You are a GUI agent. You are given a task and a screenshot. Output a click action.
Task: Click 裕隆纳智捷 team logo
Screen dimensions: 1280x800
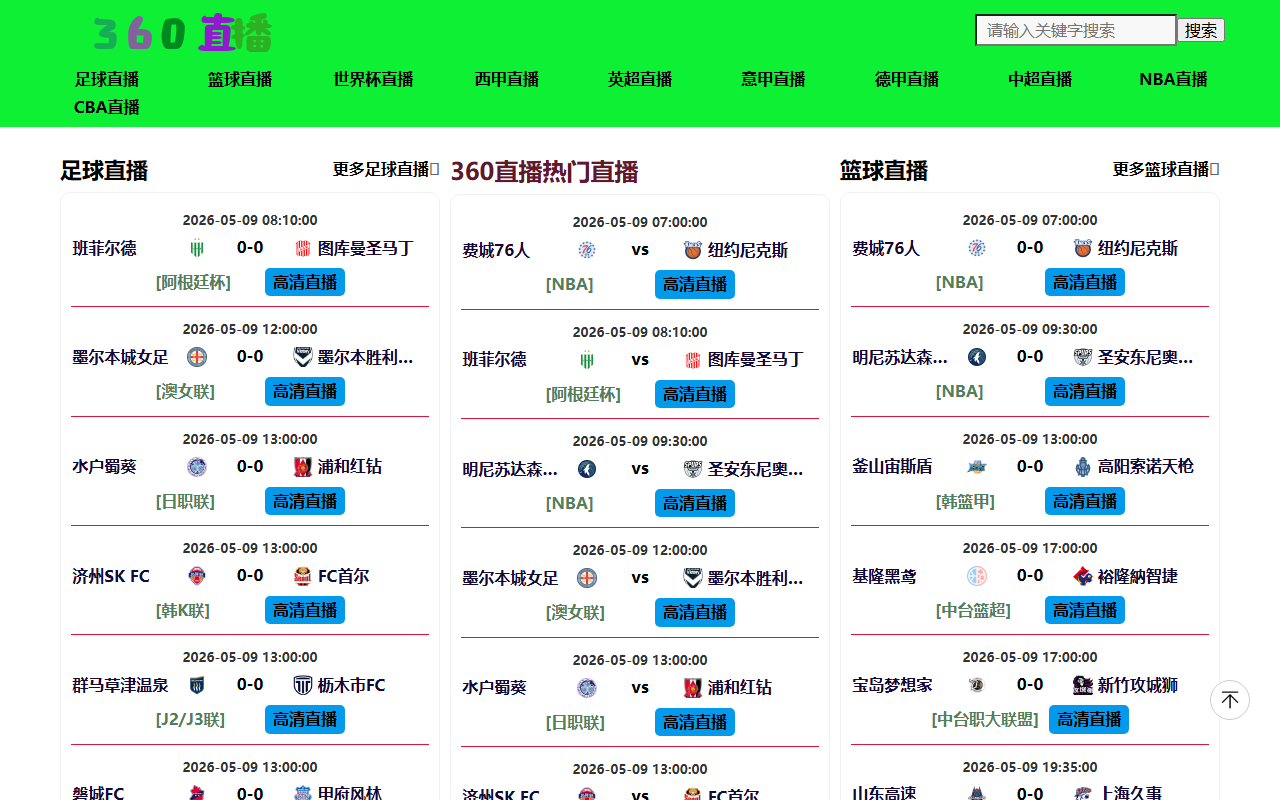click(1083, 576)
